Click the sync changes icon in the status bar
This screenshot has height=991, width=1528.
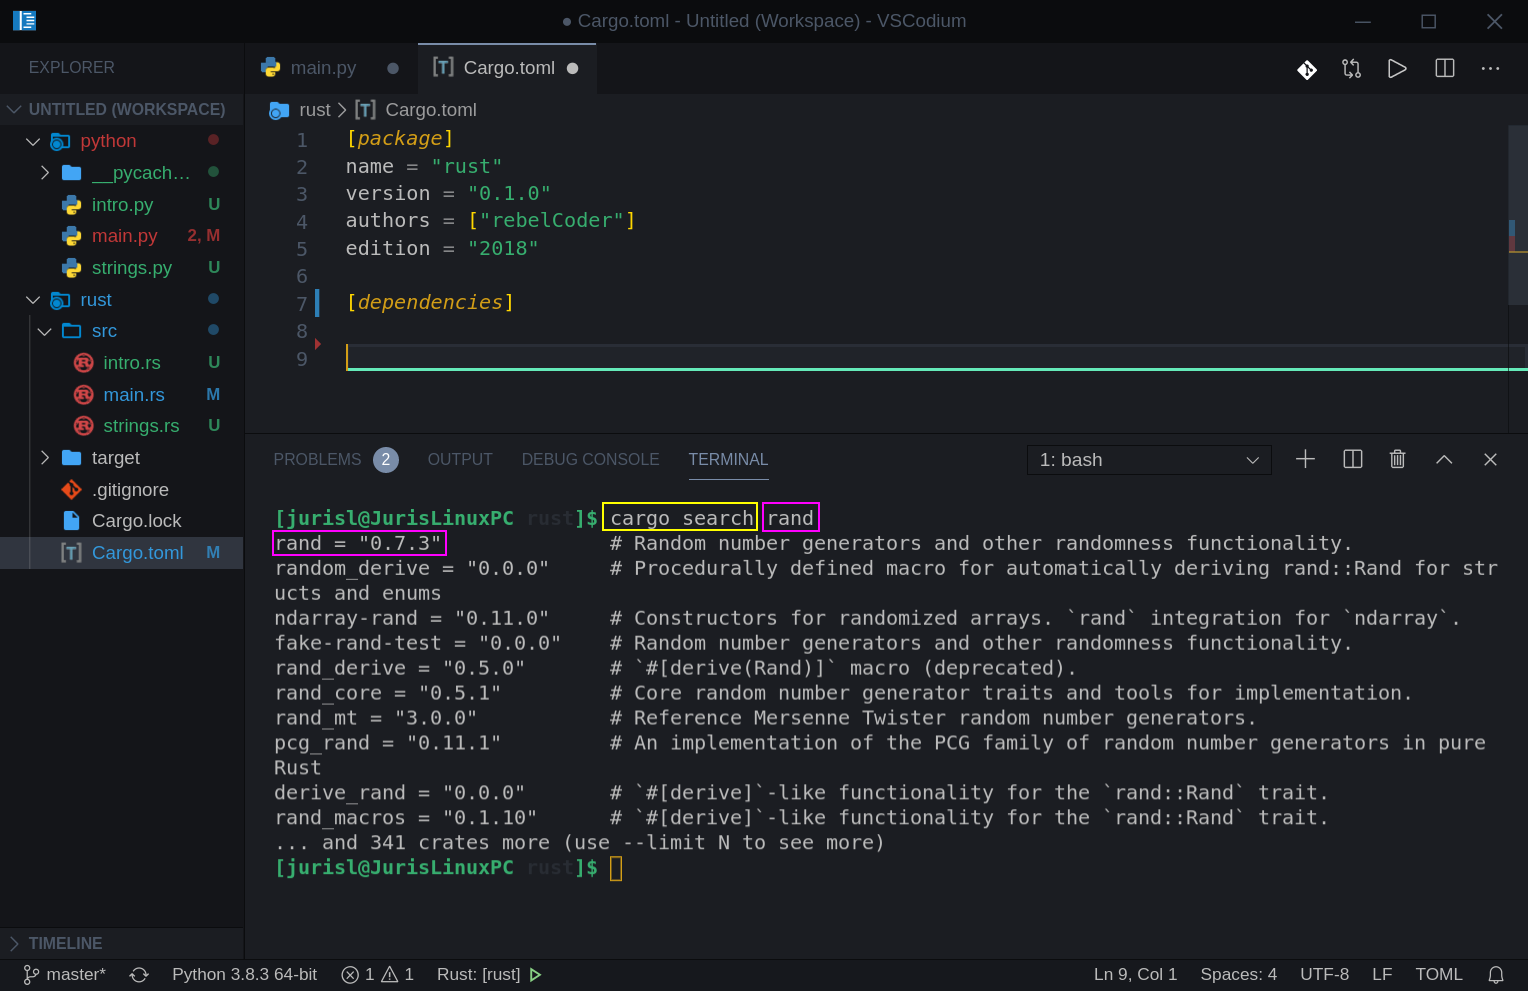coord(139,973)
